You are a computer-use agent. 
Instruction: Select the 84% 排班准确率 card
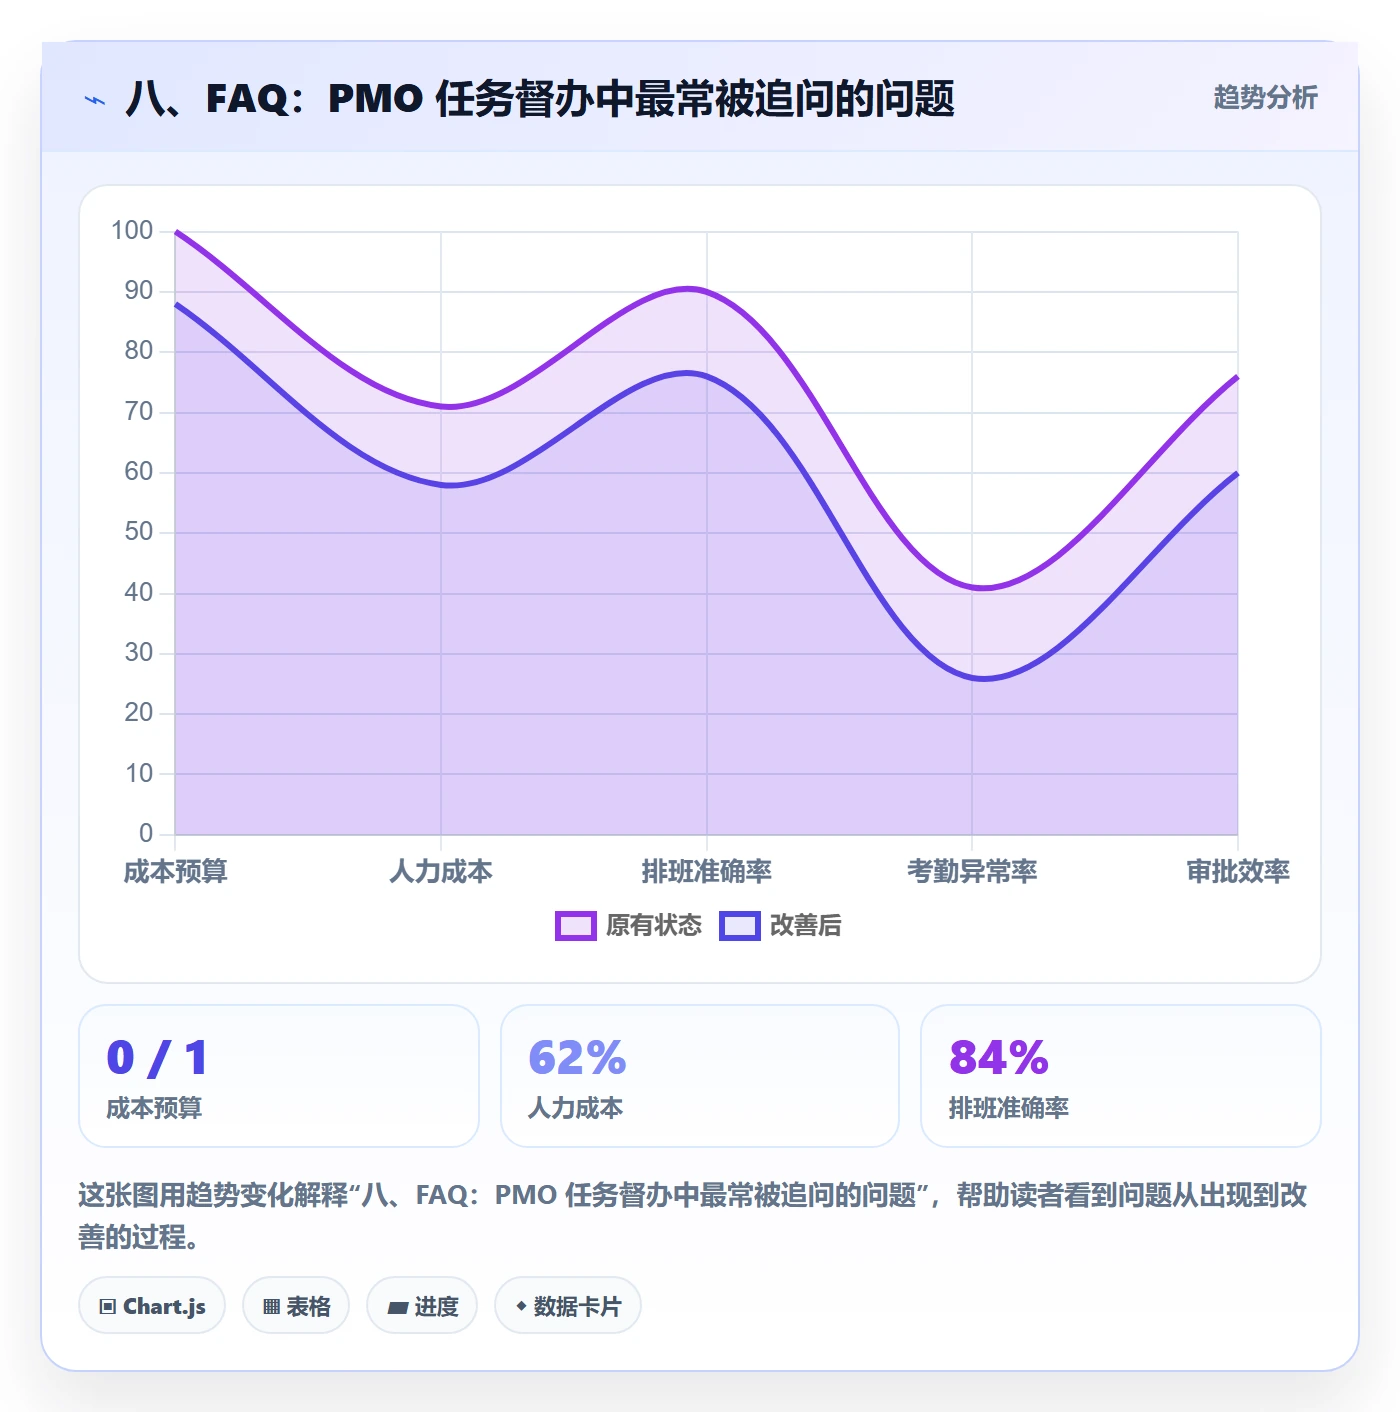[1121, 1076]
